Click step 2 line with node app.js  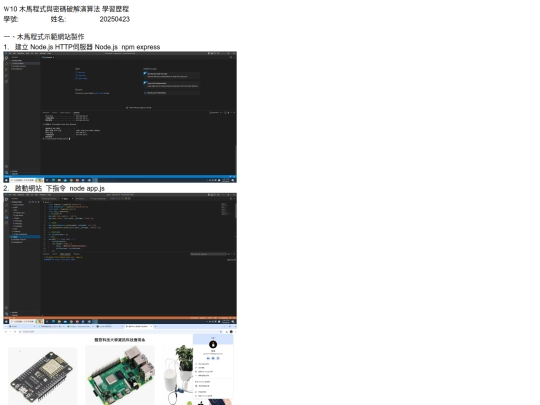pyautogui.click(x=54, y=188)
